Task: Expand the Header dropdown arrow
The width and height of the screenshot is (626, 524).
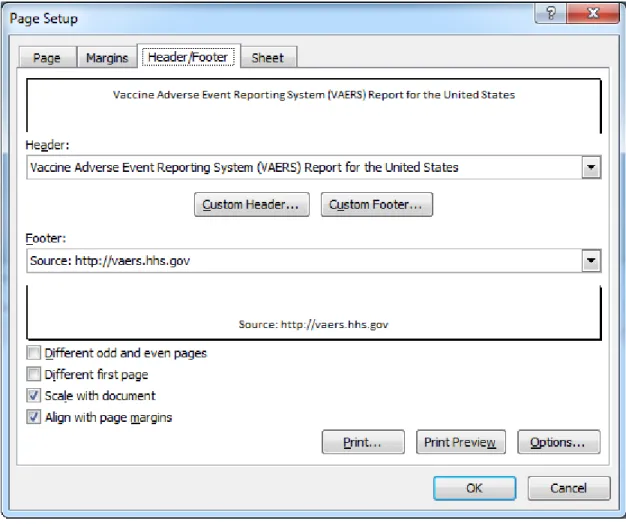Action: click(591, 167)
